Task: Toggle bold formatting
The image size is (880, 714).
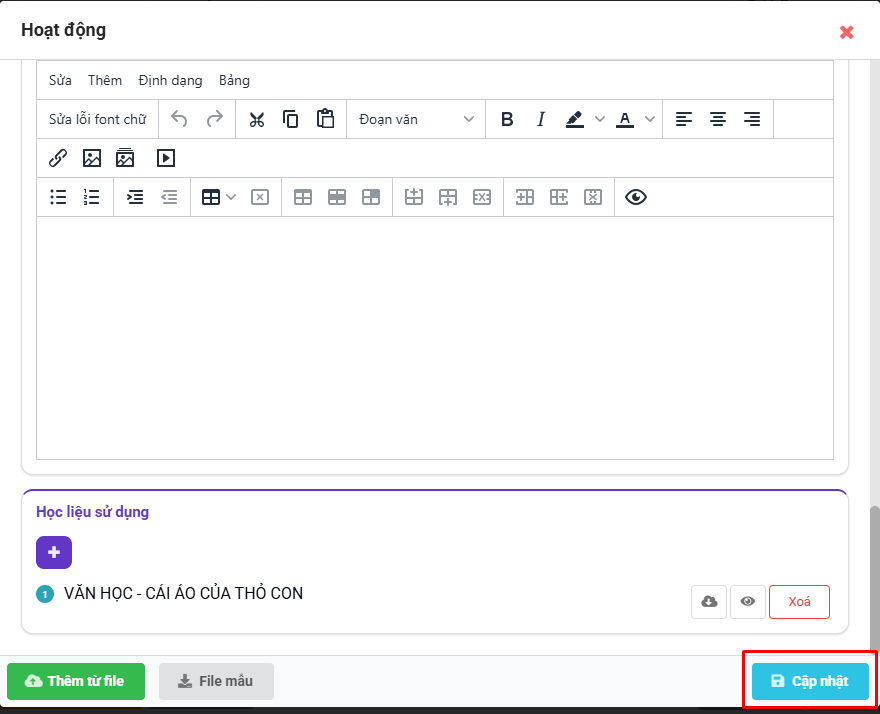Action: coord(507,119)
